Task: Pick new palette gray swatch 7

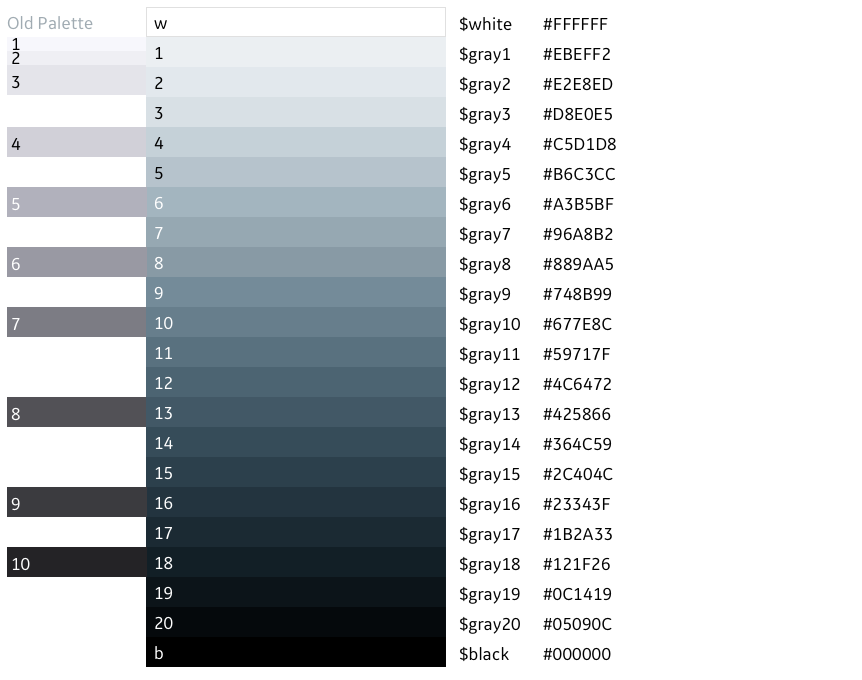Action: pos(296,232)
